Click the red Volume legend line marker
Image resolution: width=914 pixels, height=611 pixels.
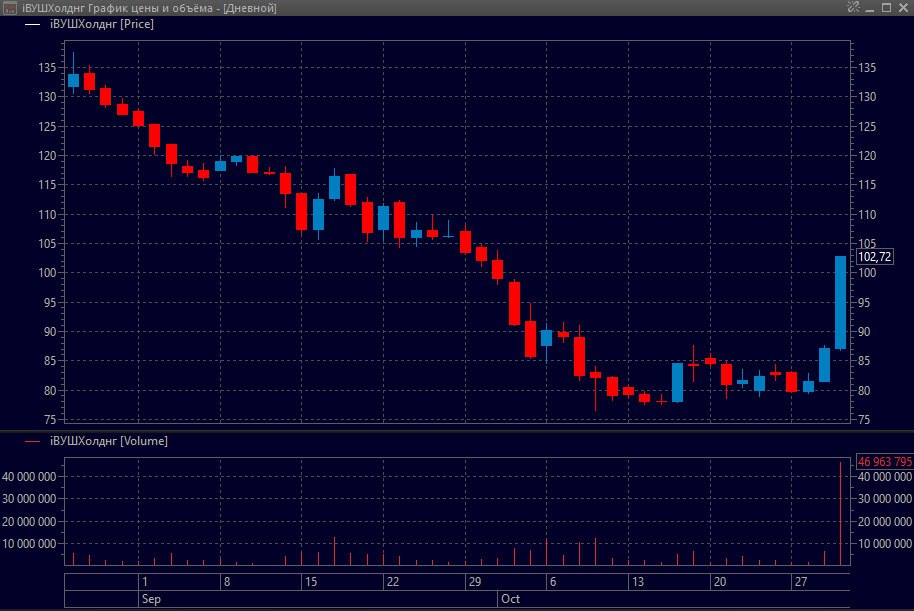point(31,440)
